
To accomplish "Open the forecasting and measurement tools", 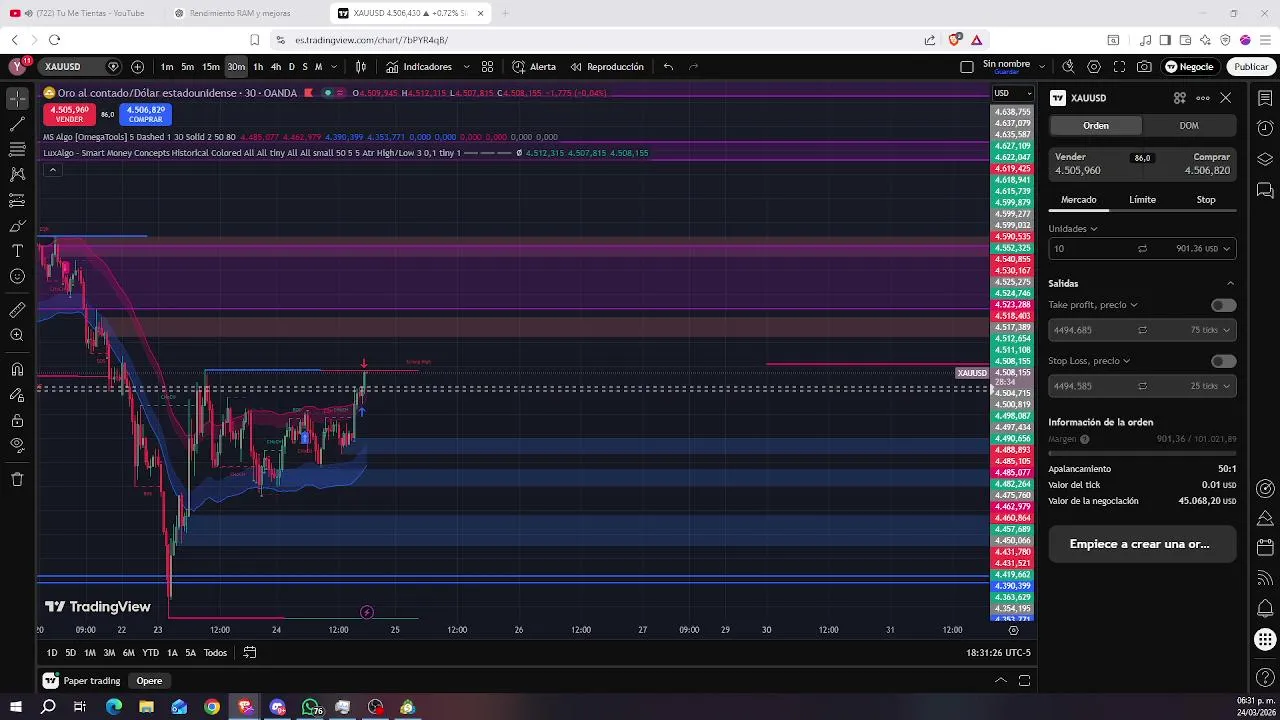I will pyautogui.click(x=17, y=200).
